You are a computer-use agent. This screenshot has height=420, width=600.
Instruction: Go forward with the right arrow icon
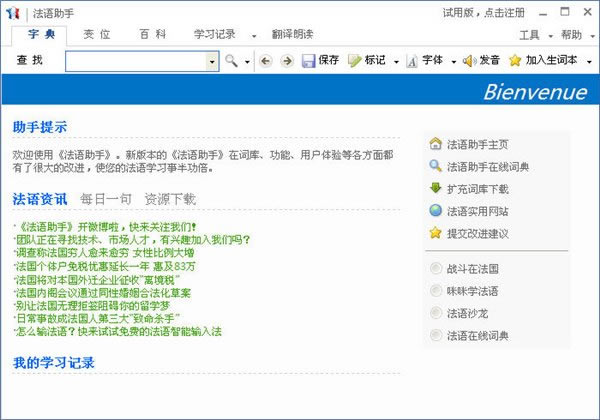pos(287,61)
